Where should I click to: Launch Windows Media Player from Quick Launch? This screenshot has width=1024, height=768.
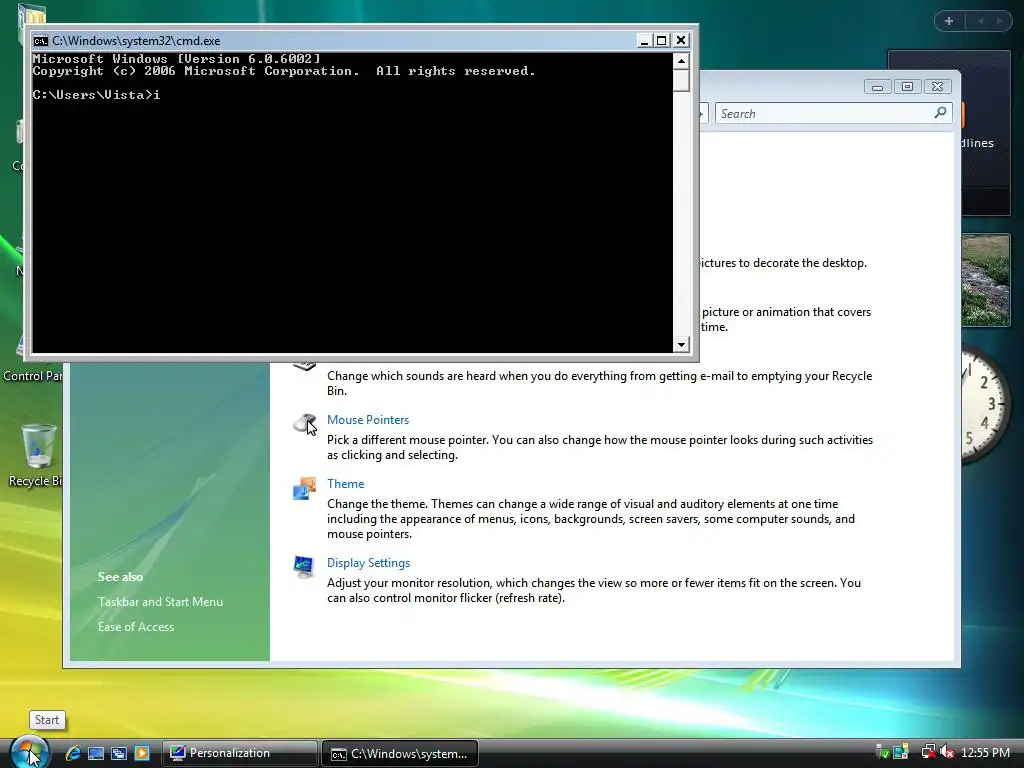pyautogui.click(x=142, y=753)
